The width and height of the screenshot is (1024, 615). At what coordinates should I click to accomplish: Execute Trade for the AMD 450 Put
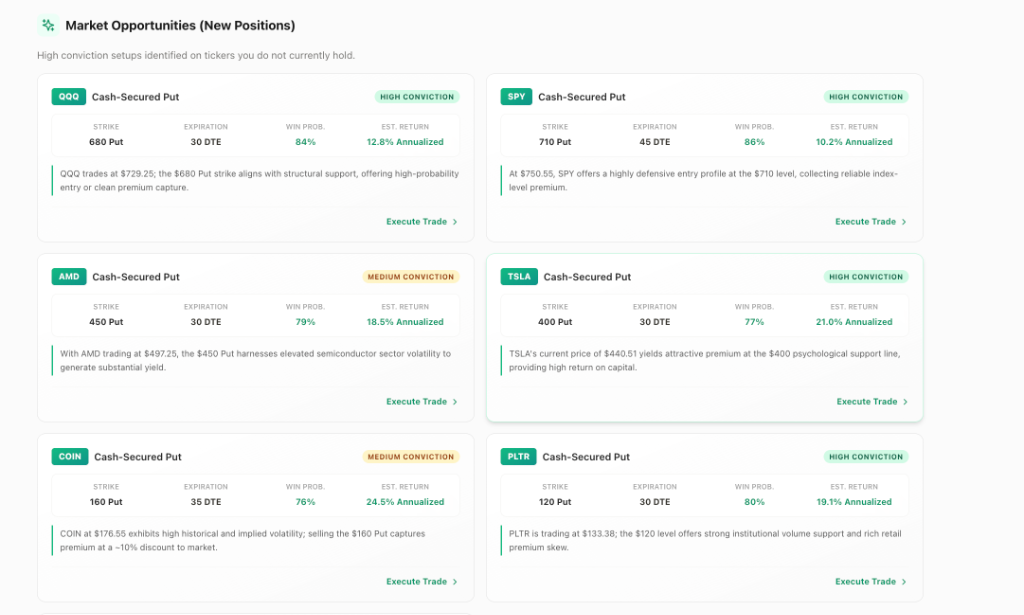pos(422,402)
